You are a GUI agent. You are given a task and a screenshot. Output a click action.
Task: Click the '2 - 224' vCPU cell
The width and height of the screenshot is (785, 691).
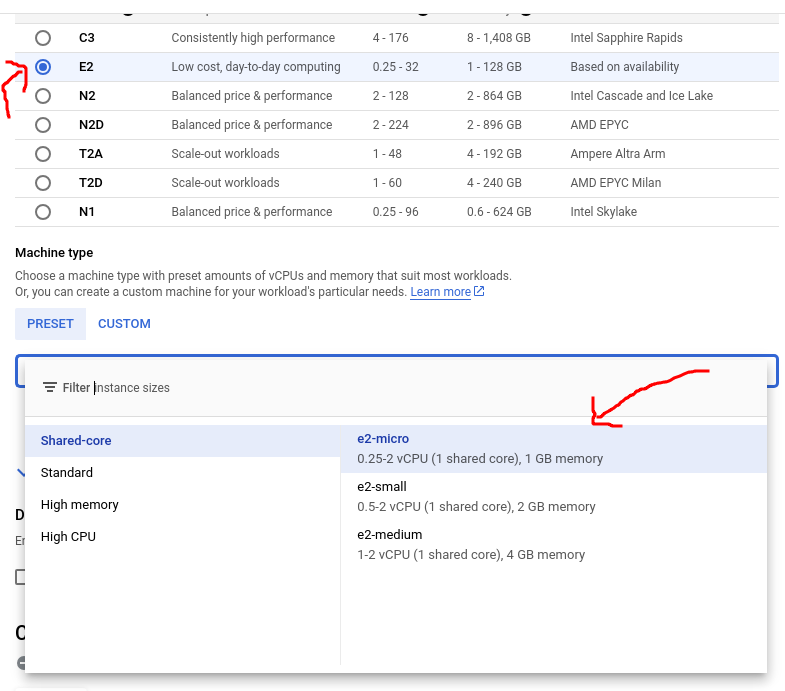(390, 125)
